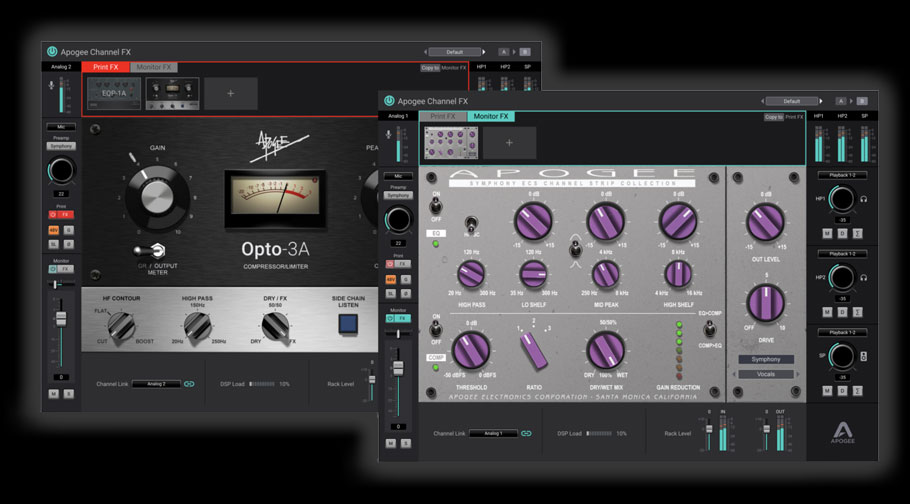Click plus slot to add FX in rear window

click(230, 93)
